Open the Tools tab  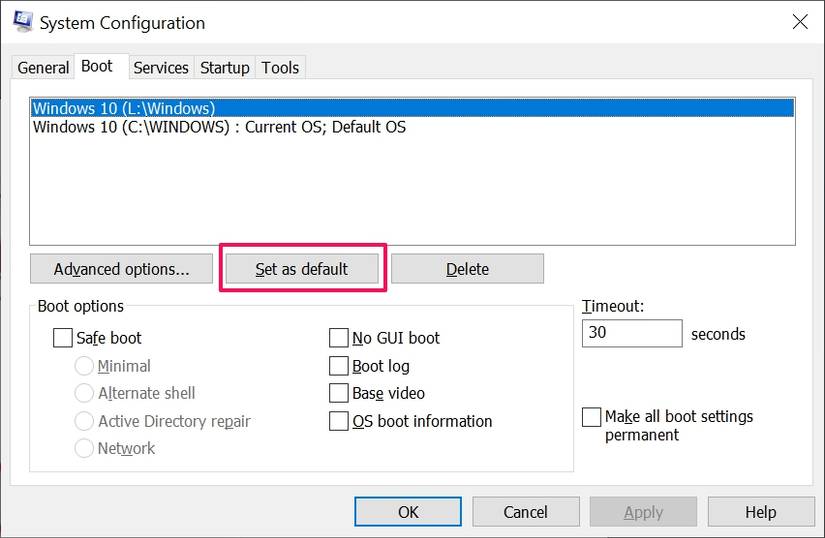click(280, 68)
